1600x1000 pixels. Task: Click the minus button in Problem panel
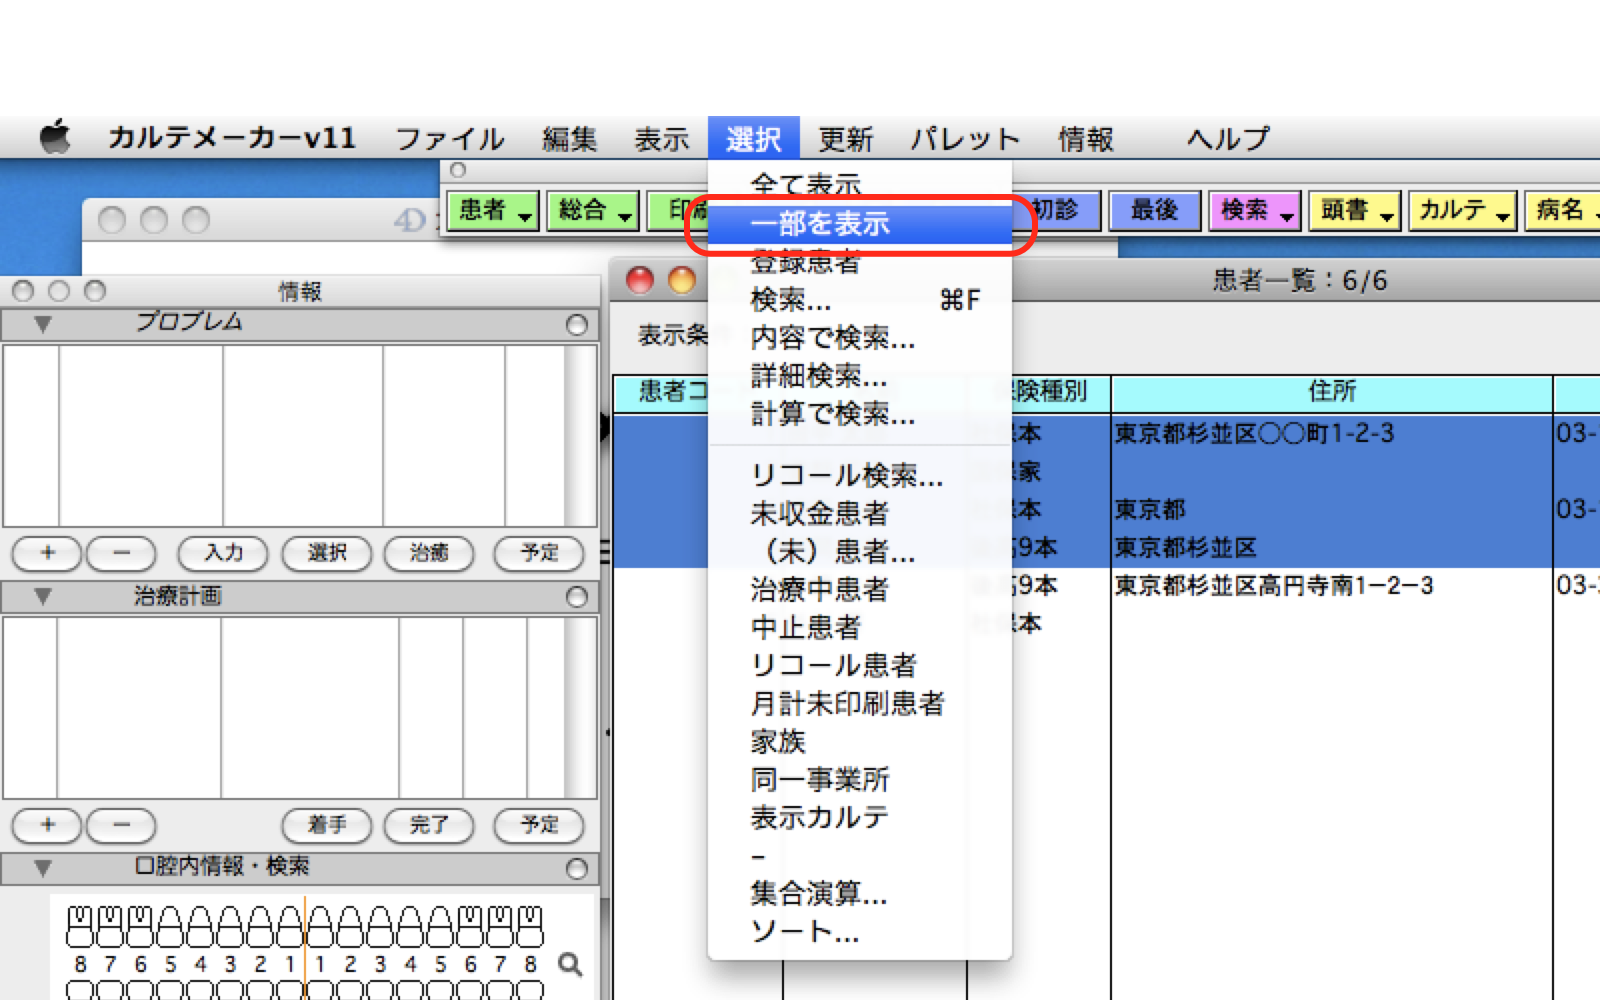[121, 553]
